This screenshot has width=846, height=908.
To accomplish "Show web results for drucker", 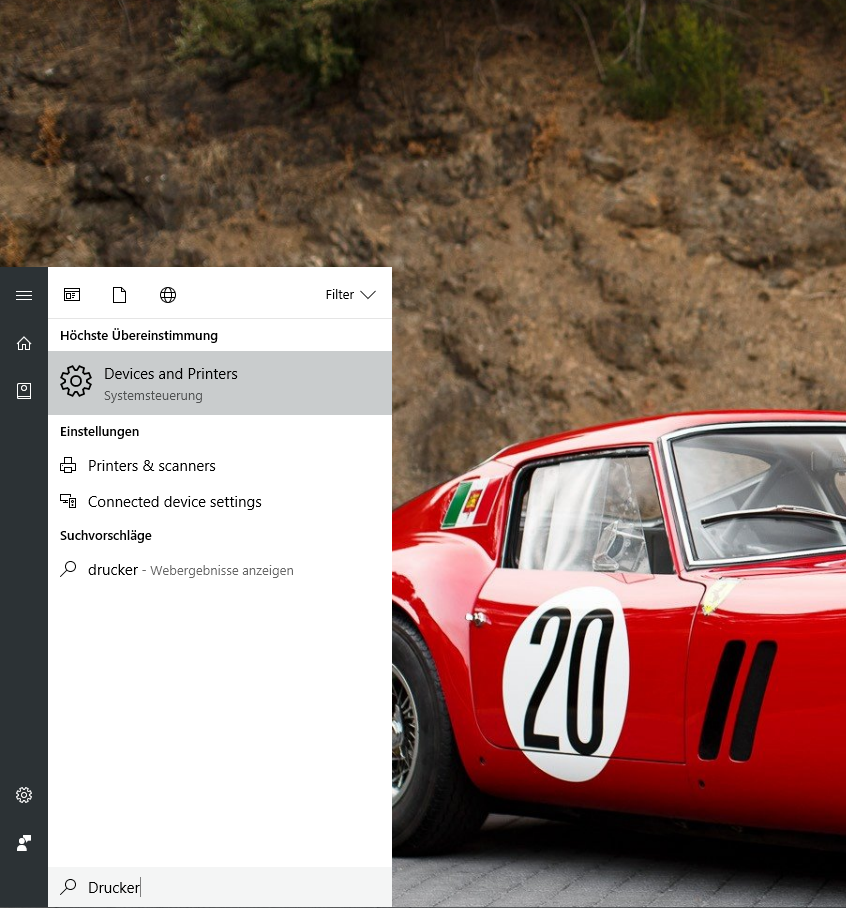I will point(220,570).
